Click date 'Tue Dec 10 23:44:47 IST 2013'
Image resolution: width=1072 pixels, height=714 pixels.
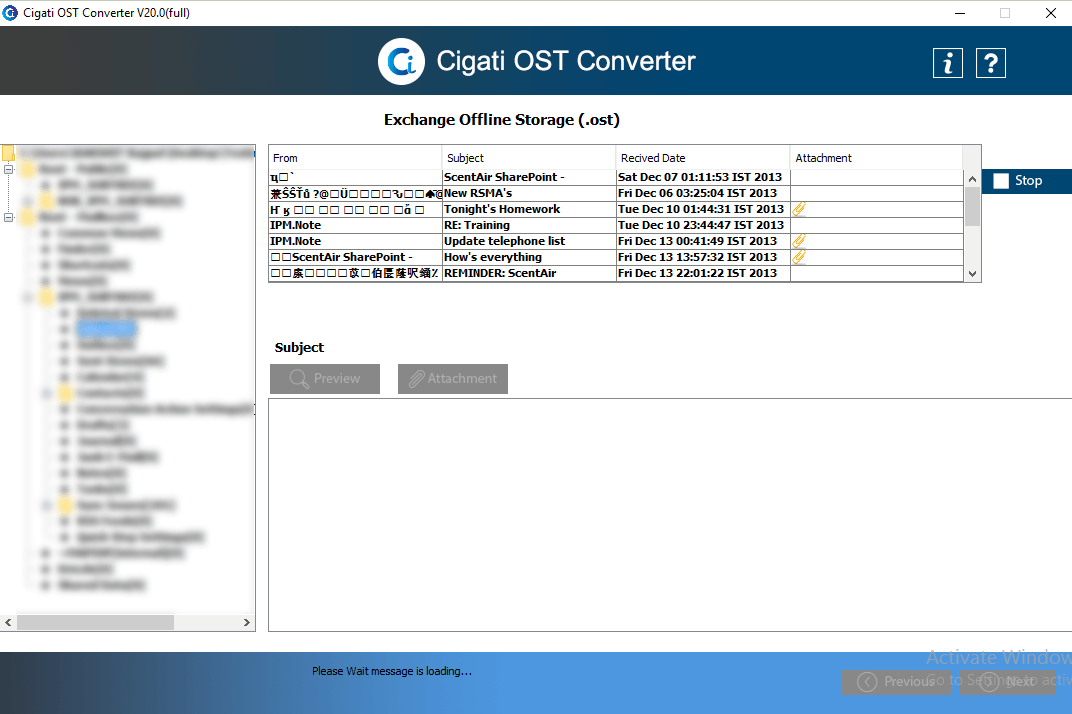pos(701,225)
